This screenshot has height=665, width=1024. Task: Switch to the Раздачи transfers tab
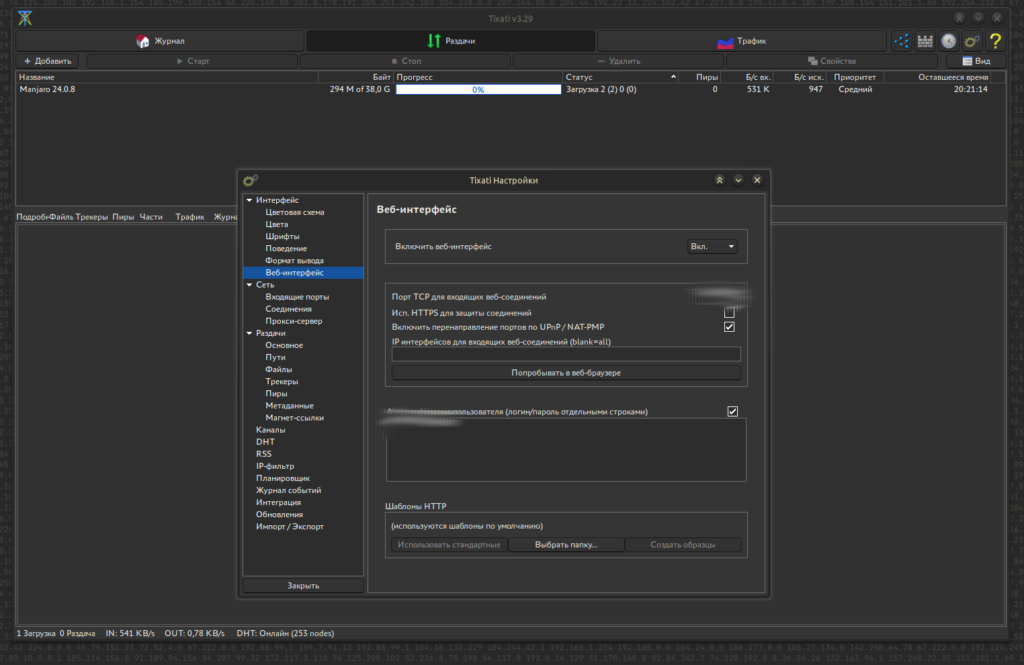coord(451,41)
